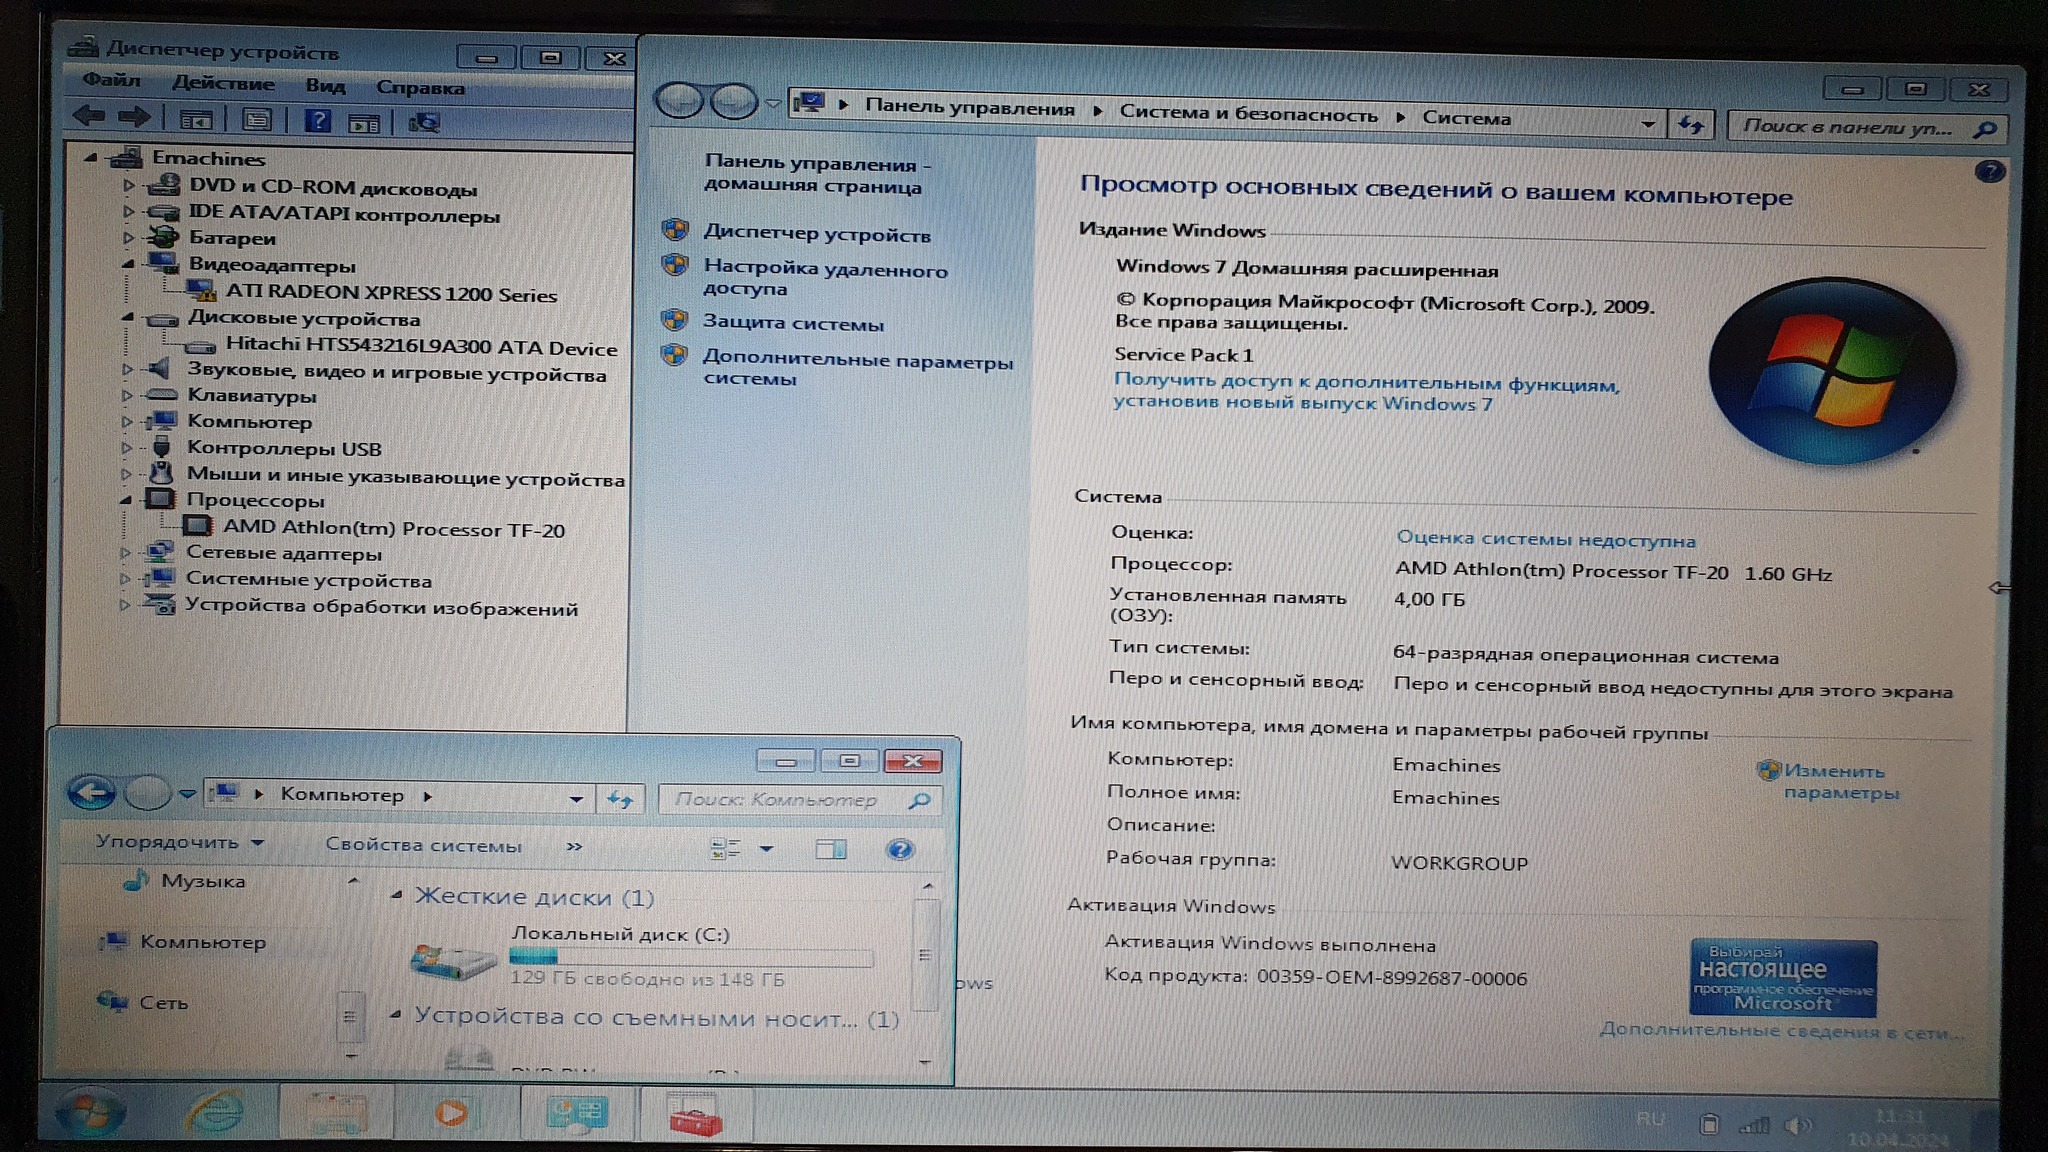This screenshot has width=2048, height=1152.
Task: Launch Windows Media Player from the taskbar
Action: [x=451, y=1112]
